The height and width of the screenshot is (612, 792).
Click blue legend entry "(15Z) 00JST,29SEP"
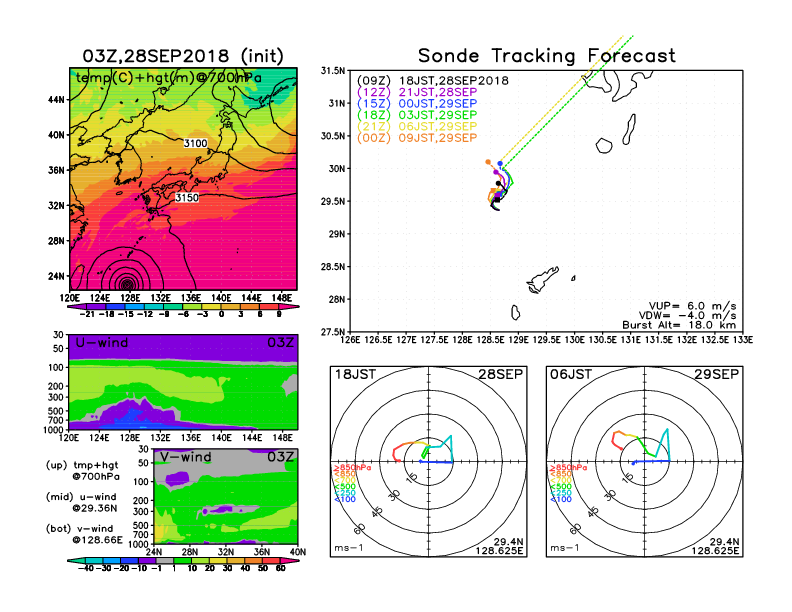[x=417, y=104]
